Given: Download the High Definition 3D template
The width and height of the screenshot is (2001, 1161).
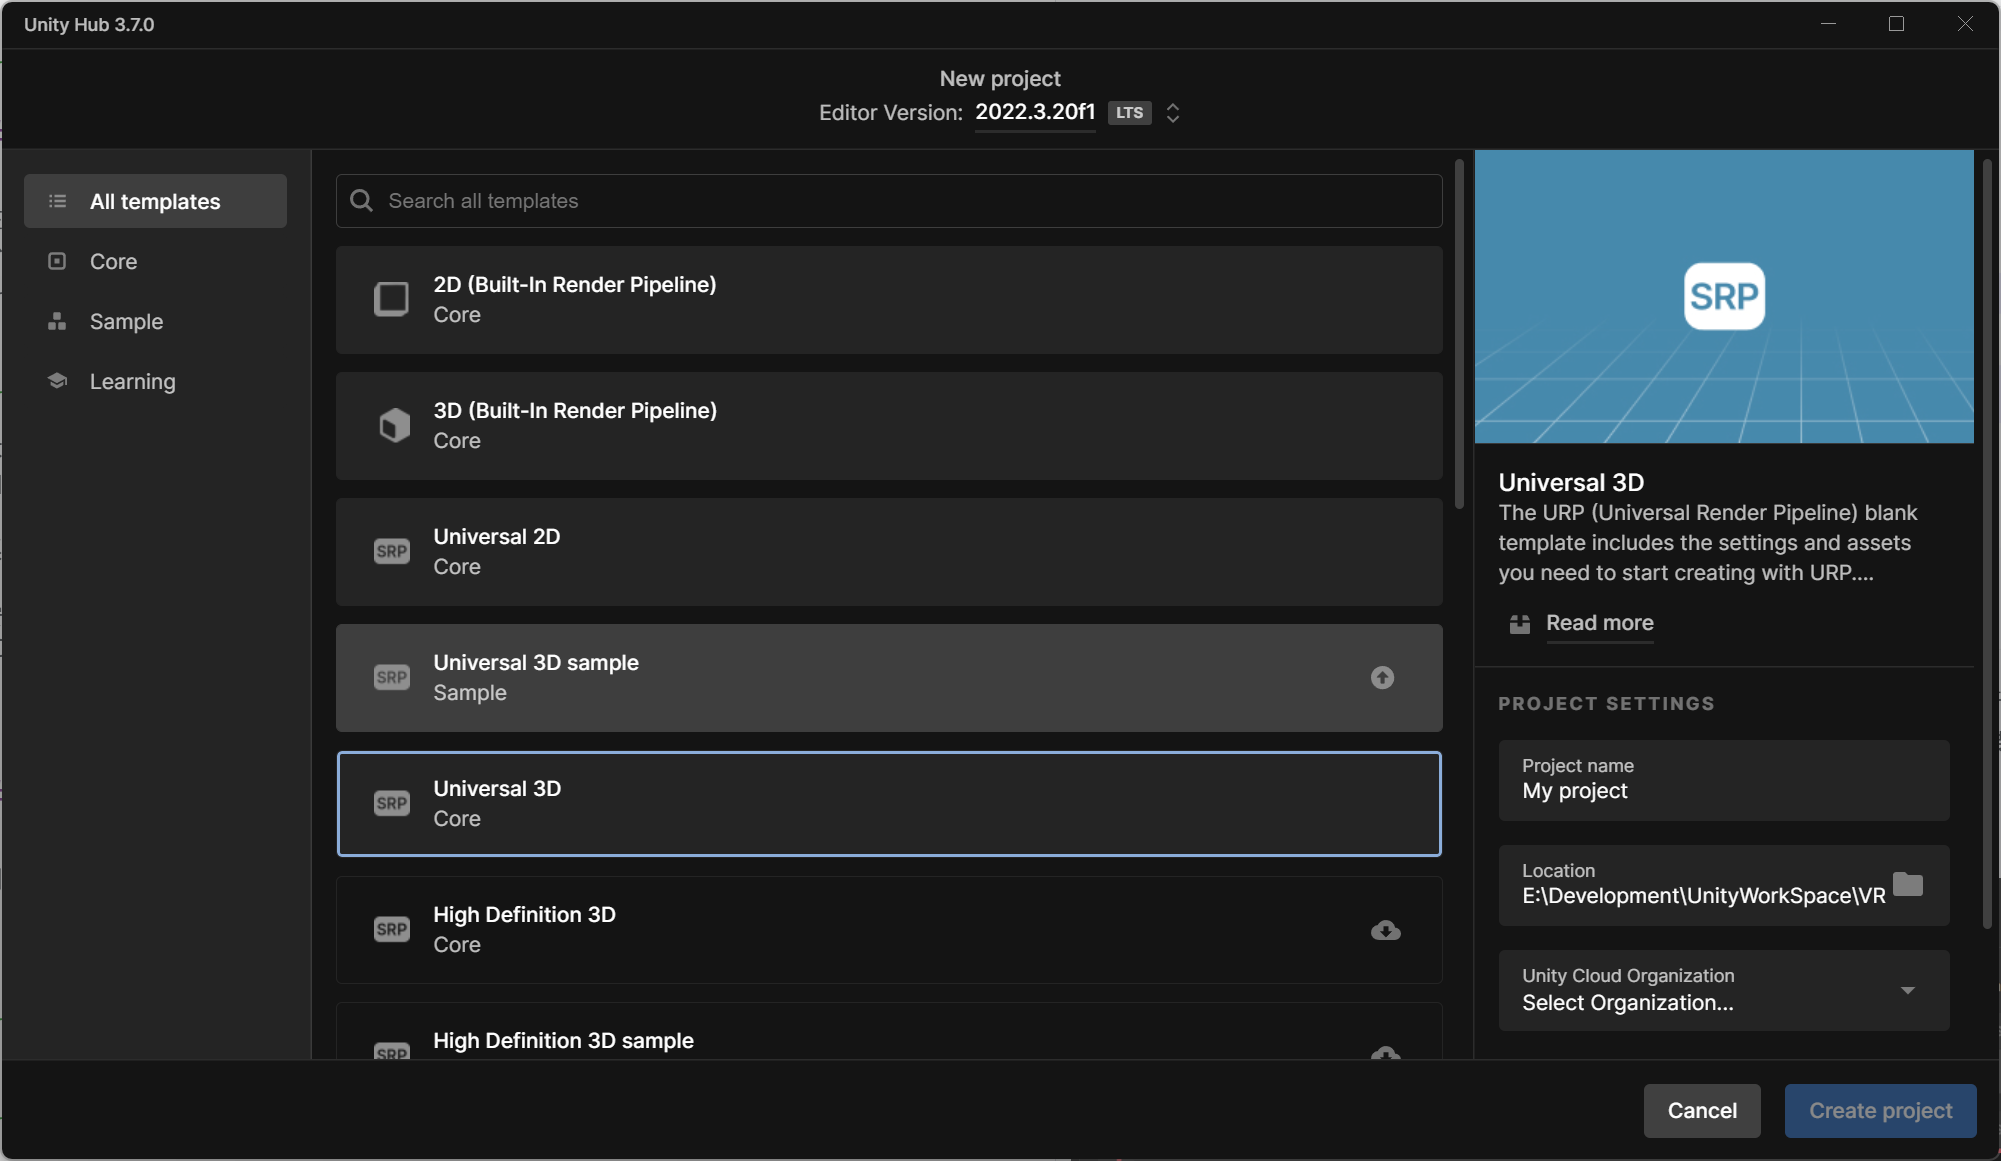Looking at the screenshot, I should pos(1385,930).
